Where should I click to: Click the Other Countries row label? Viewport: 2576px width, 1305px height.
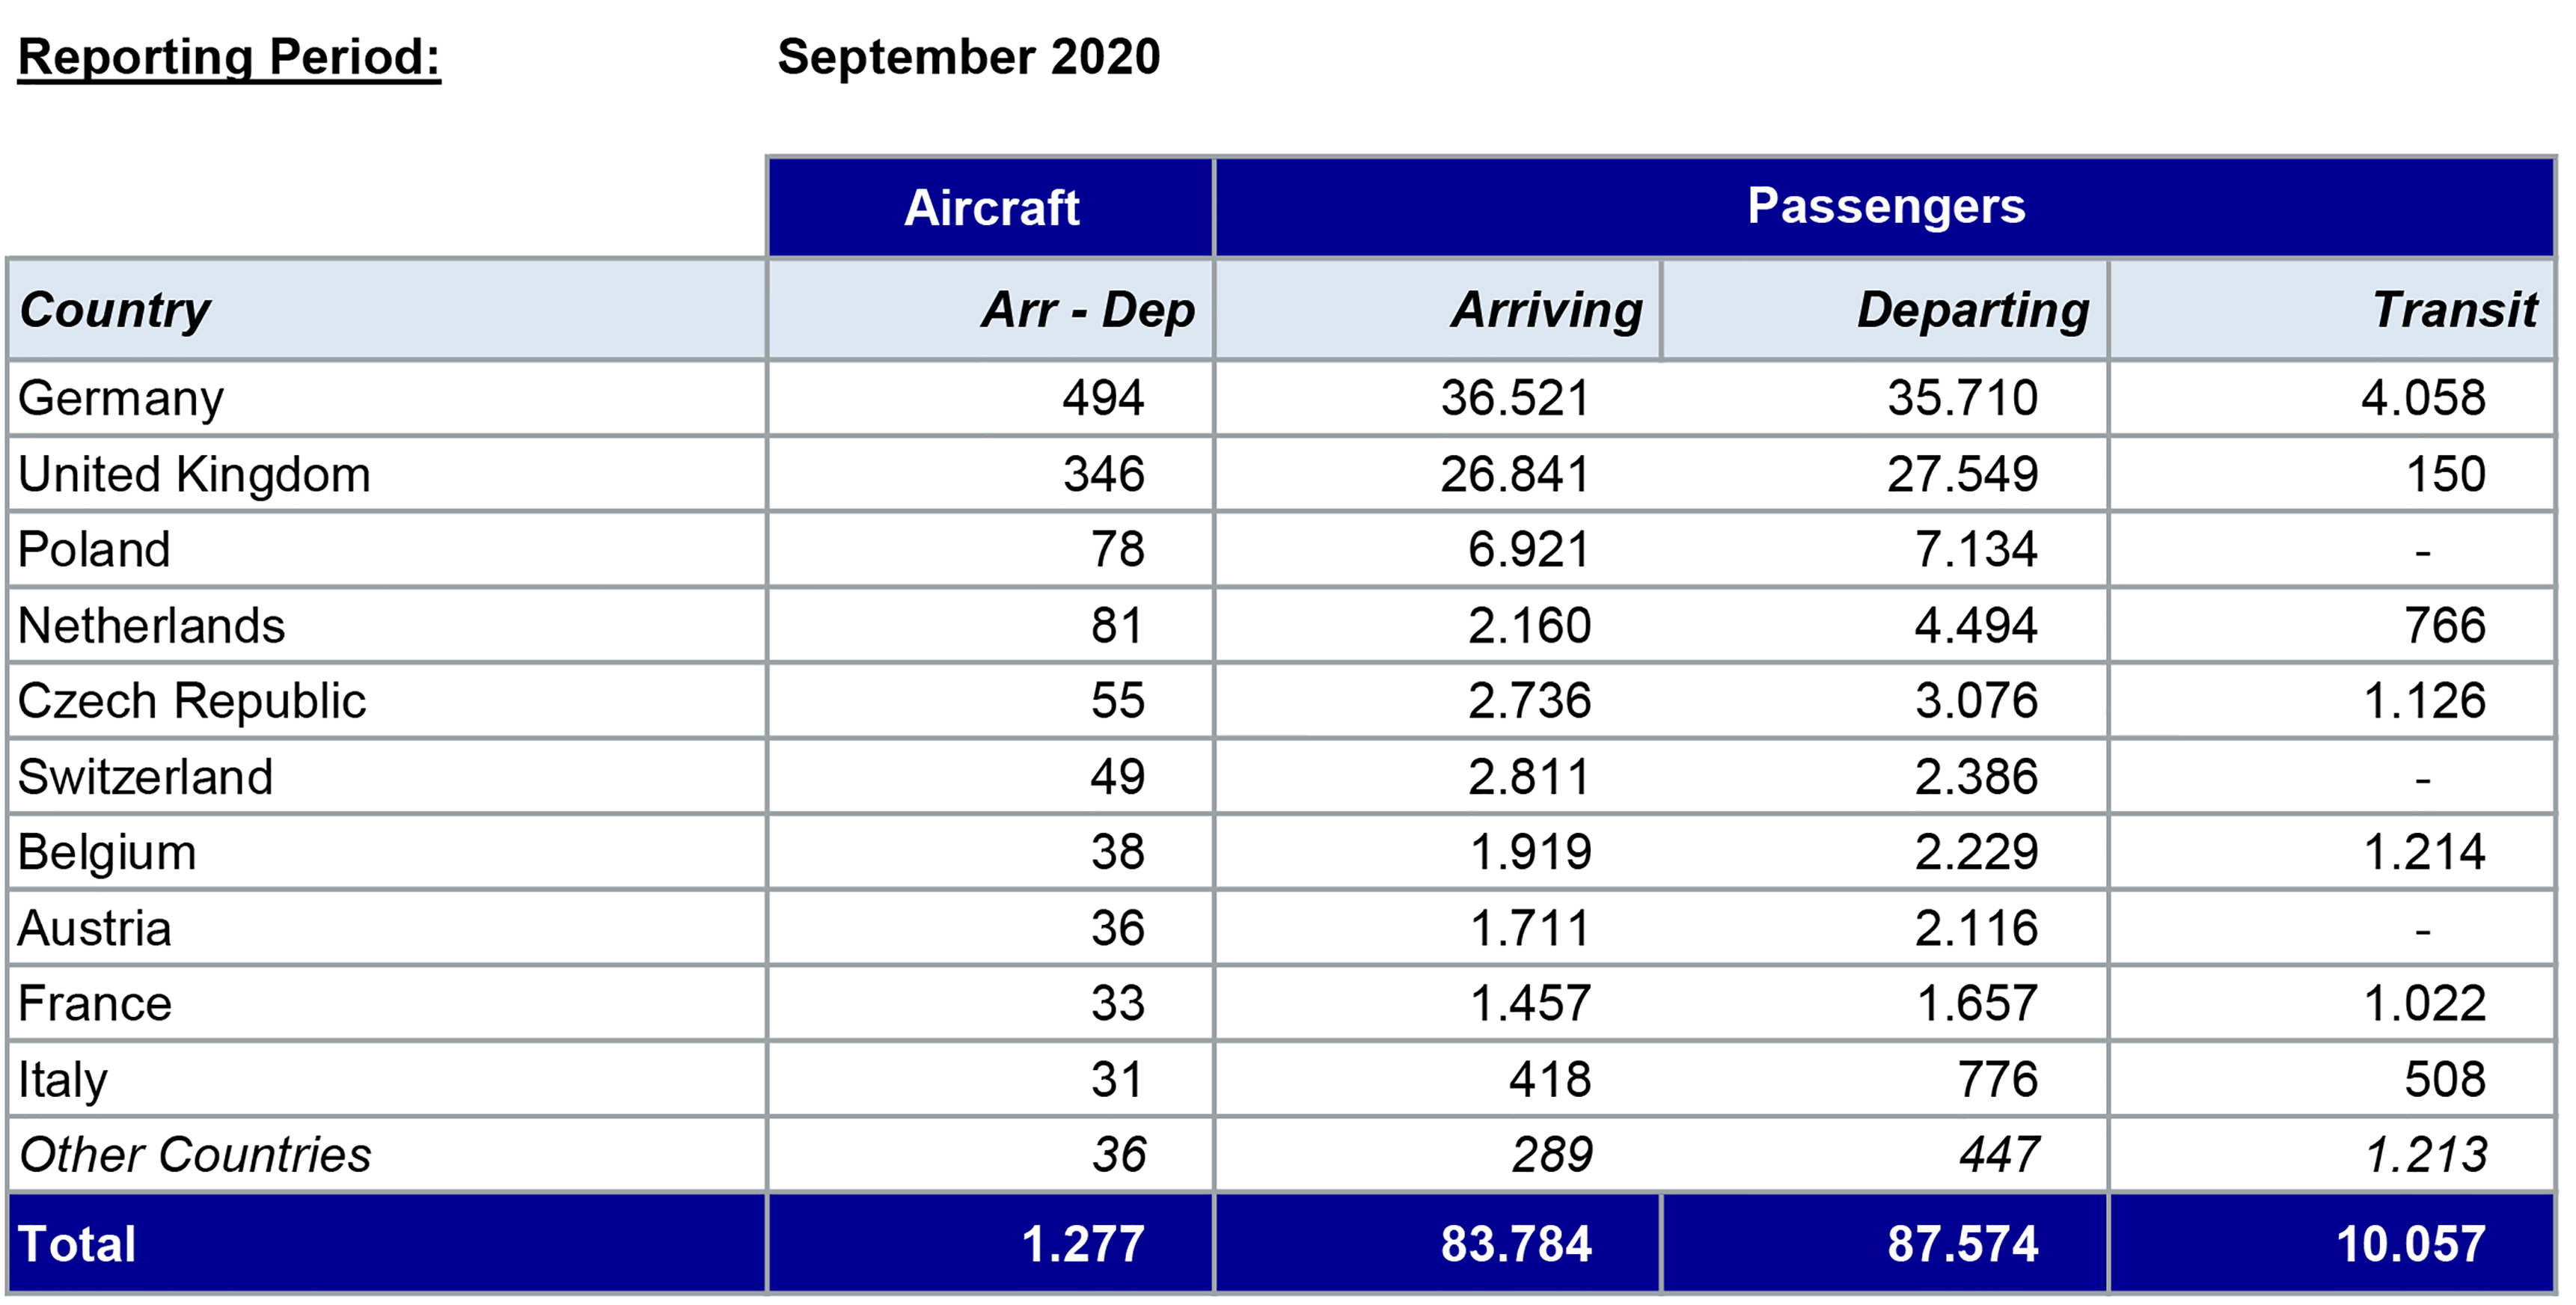(x=195, y=1155)
